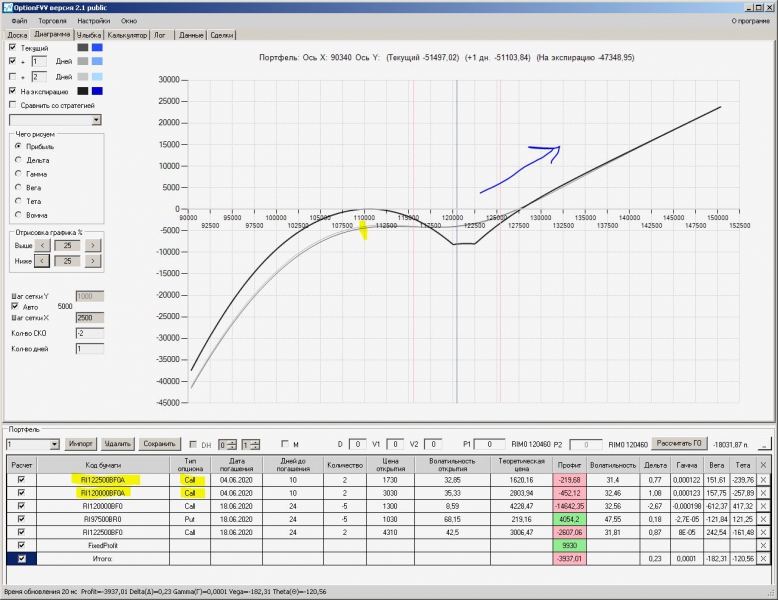Click the small button right of -18031,87
778x600 pixels.
[766, 444]
